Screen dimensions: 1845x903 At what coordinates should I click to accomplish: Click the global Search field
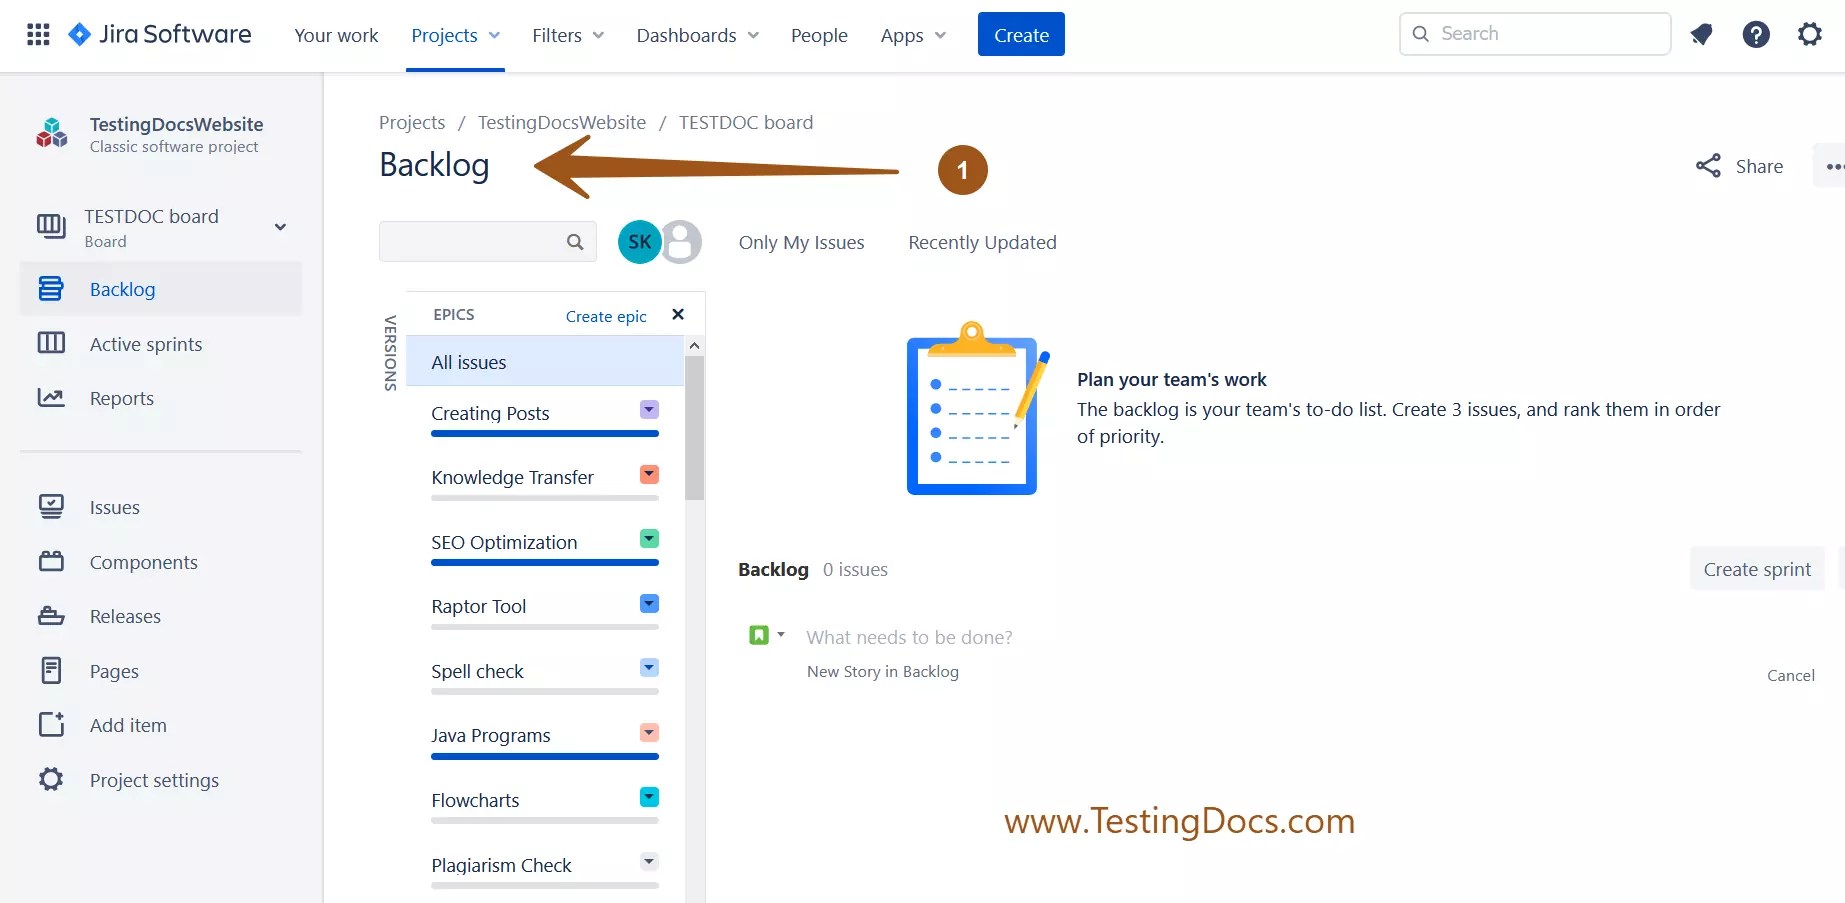tap(1535, 34)
